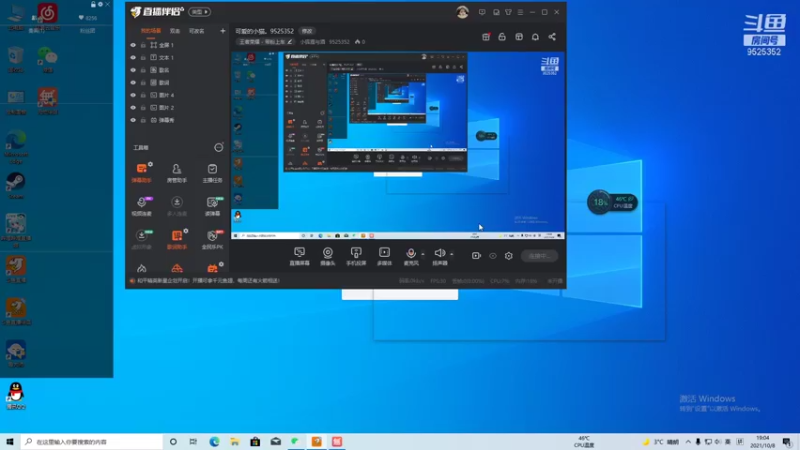Open Microsoft Edge from the taskbar
Viewport: 800px width, 450px height.
214,442
